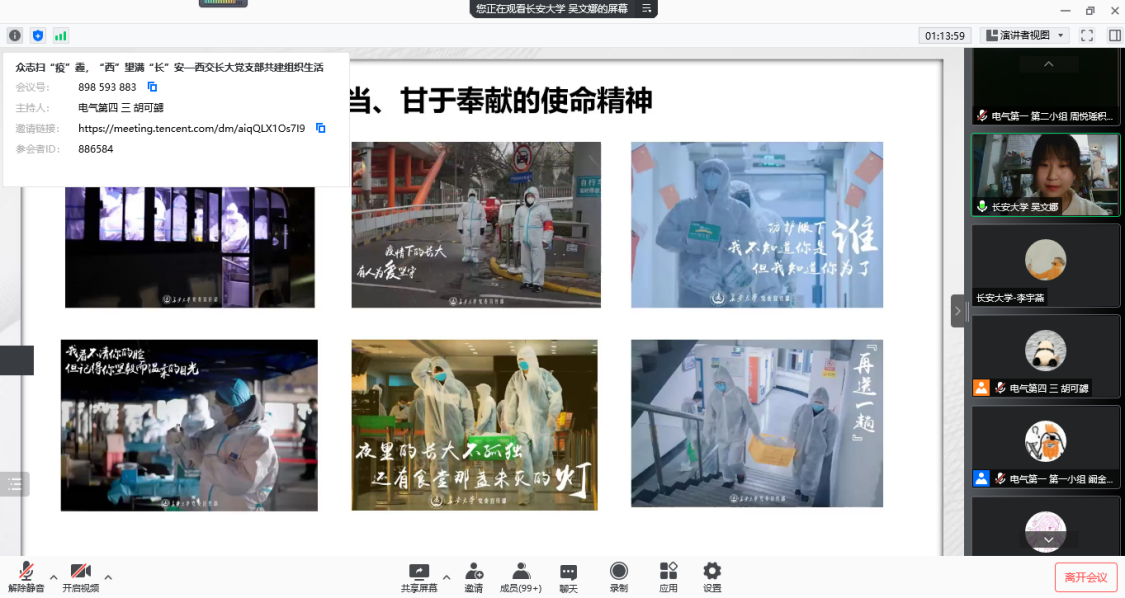Unmute microphone with 解除静音
The width and height of the screenshot is (1125, 598).
click(26, 577)
